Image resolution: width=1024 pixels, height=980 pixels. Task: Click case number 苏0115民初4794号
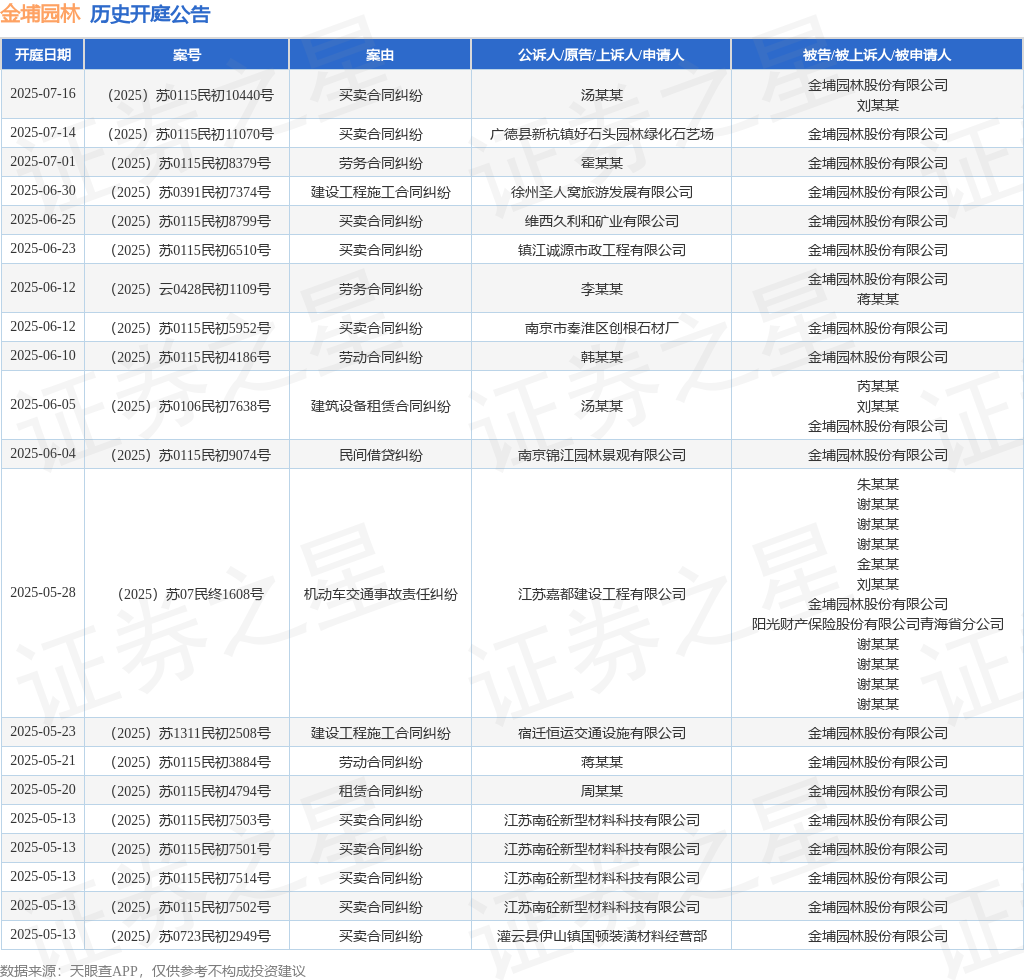pyautogui.click(x=191, y=791)
